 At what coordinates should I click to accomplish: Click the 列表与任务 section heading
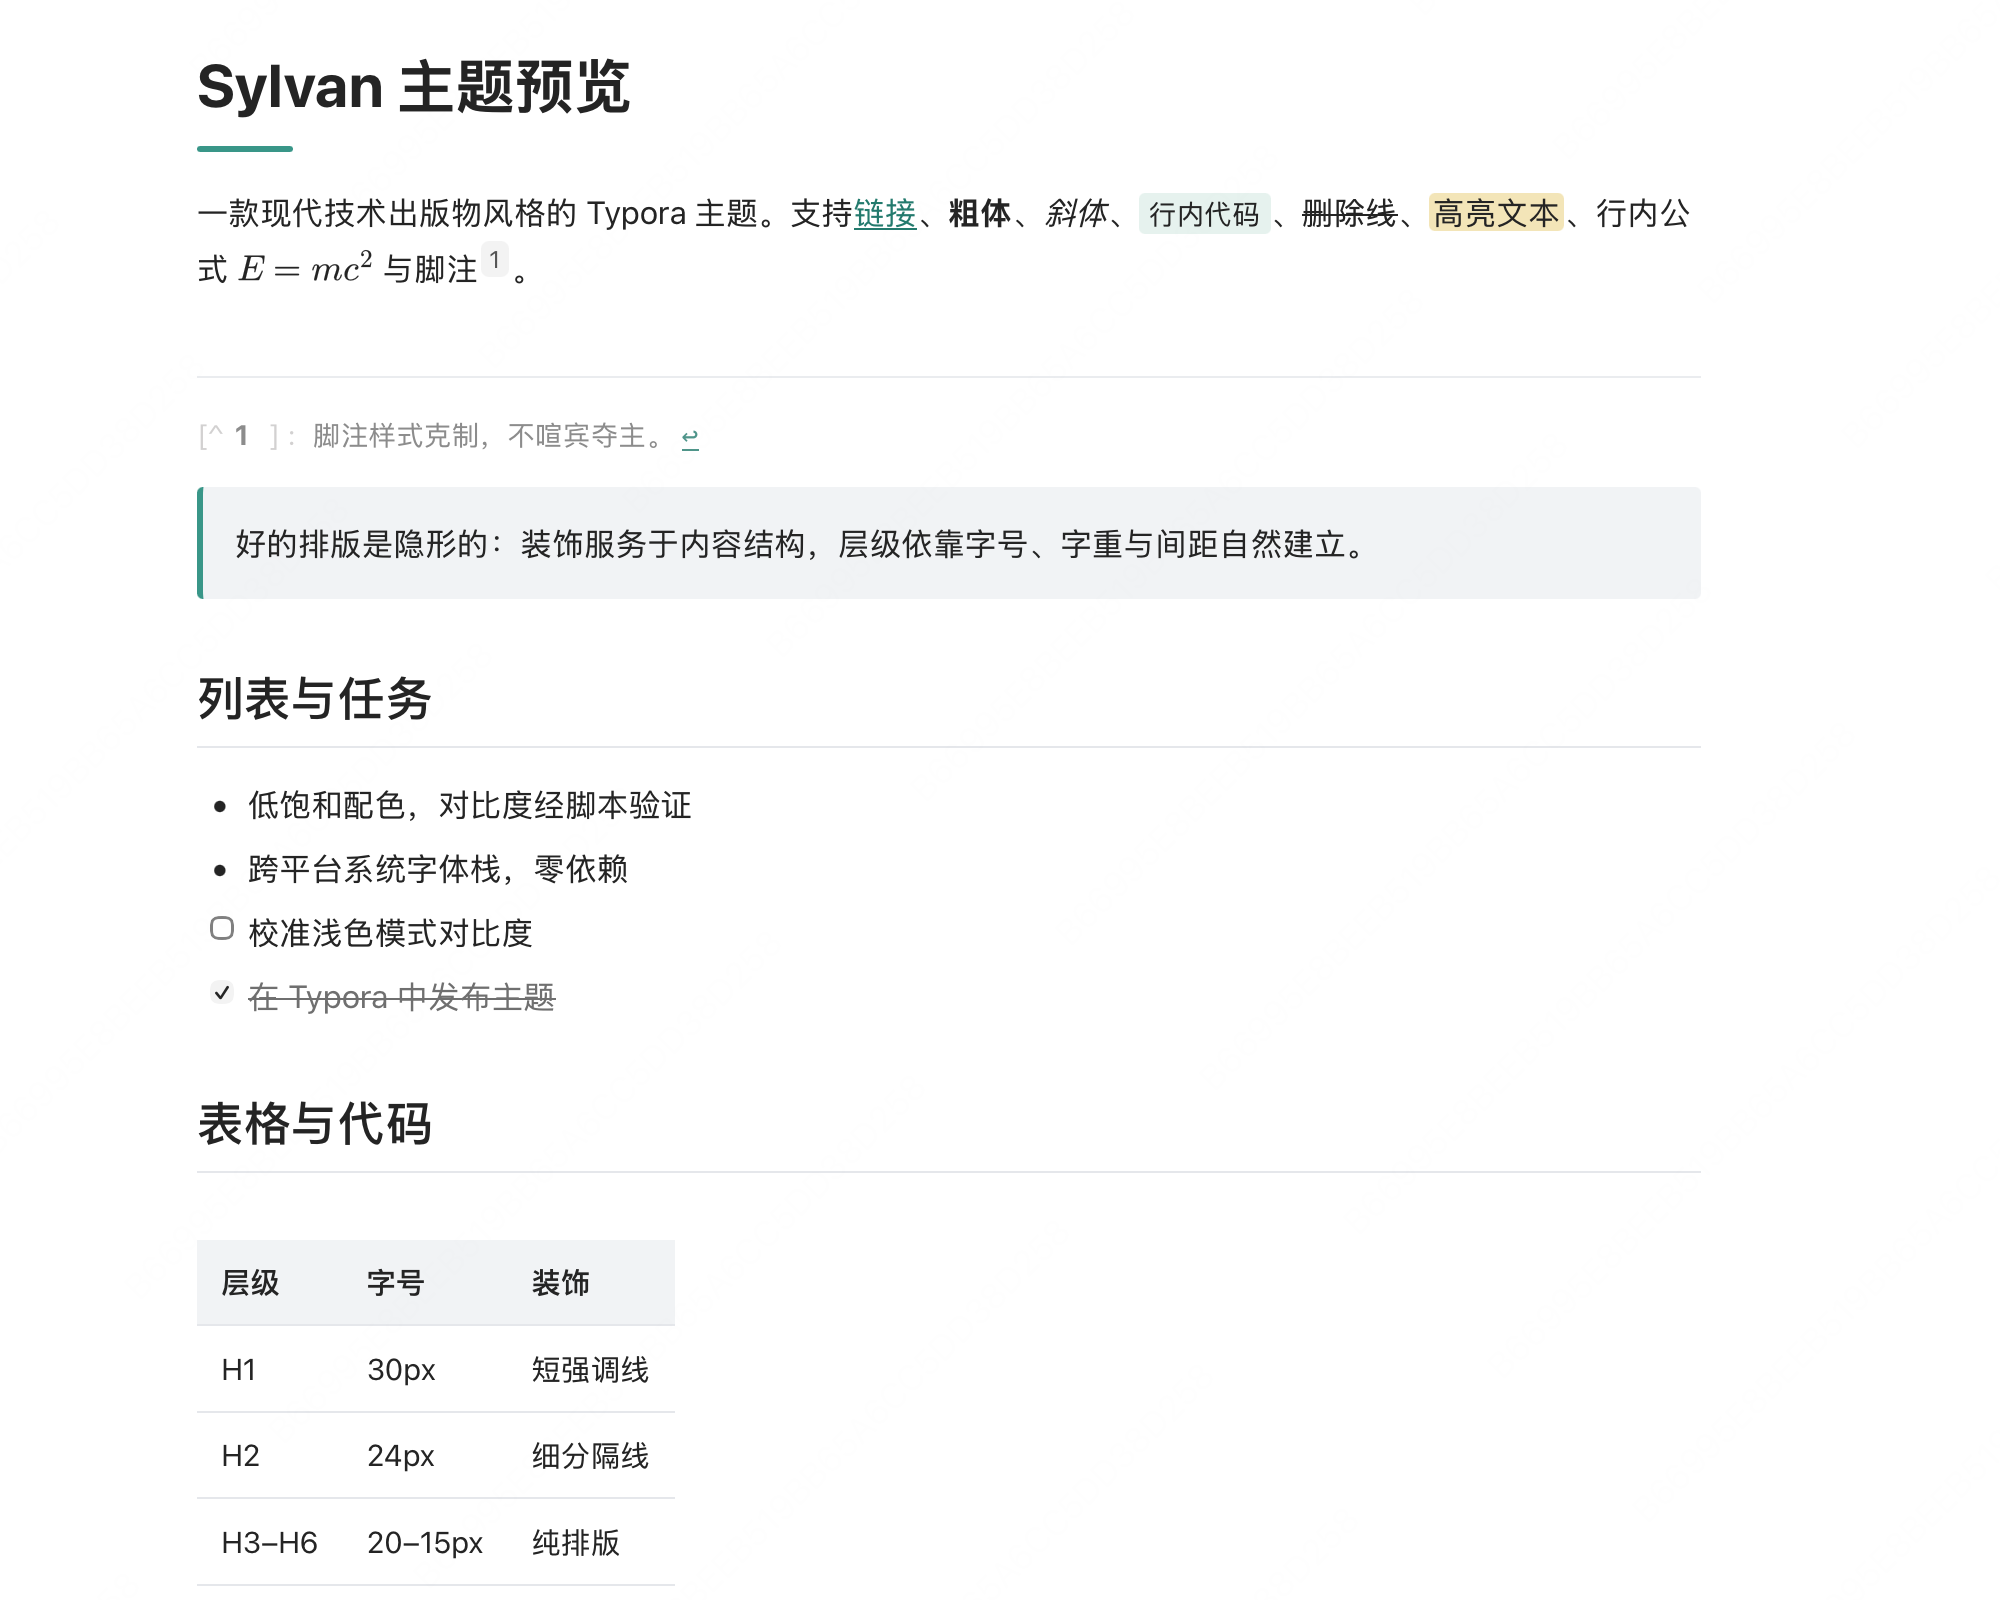314,698
